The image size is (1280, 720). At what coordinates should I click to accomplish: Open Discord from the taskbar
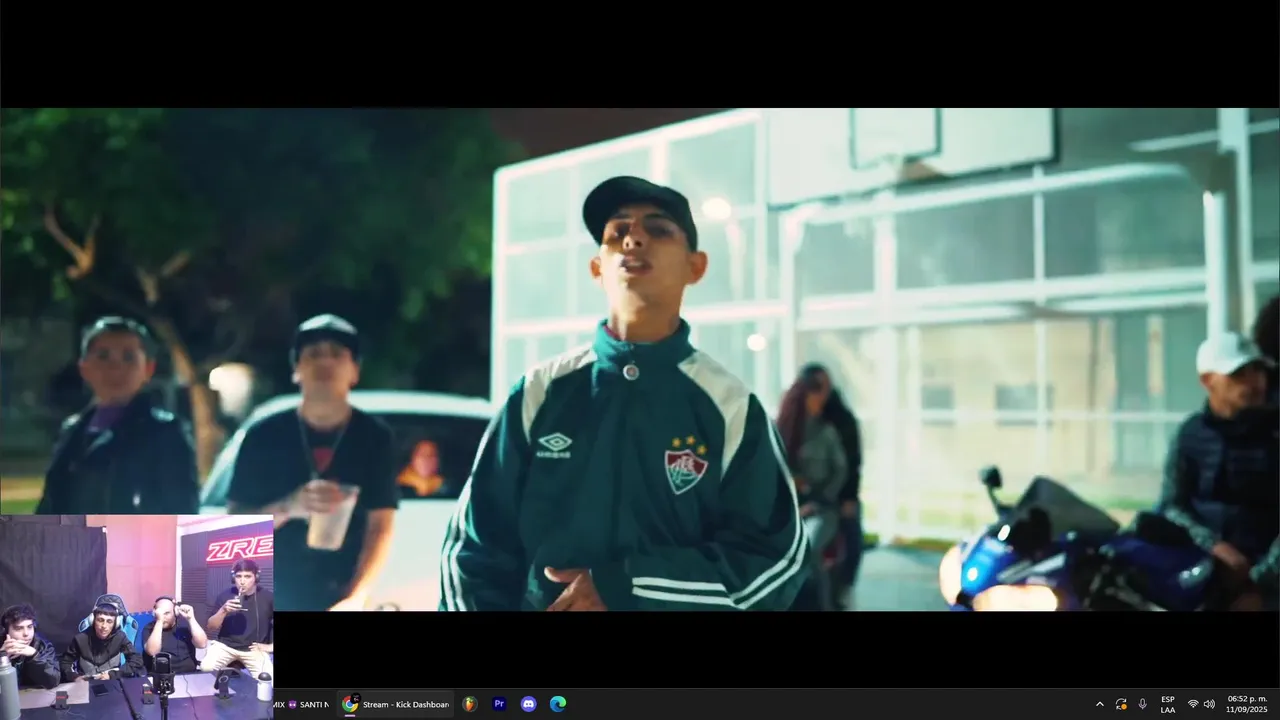[x=528, y=704]
